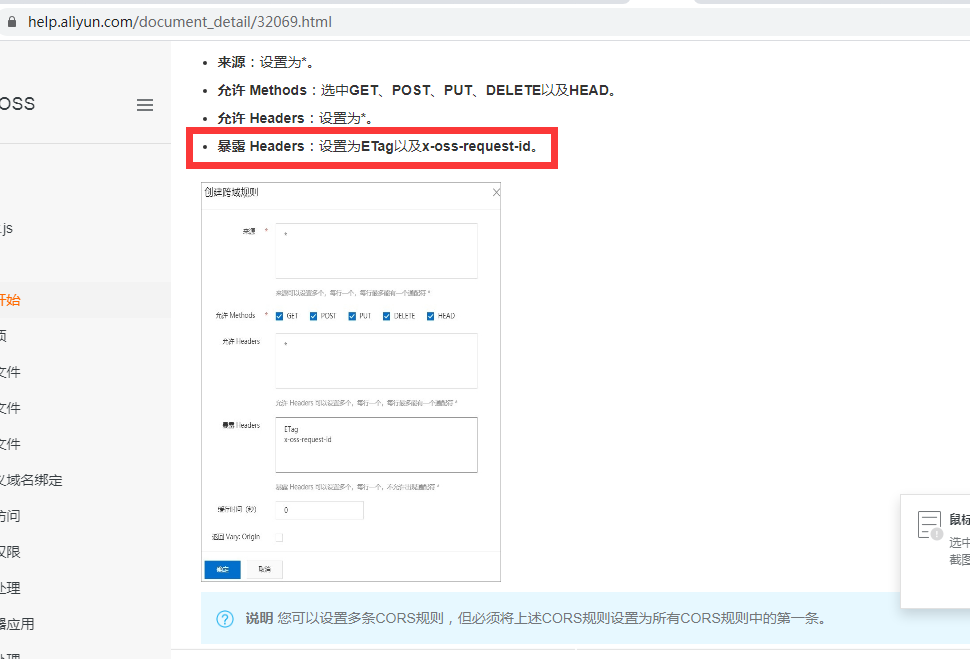Click inside the 来源 text area

(376, 250)
